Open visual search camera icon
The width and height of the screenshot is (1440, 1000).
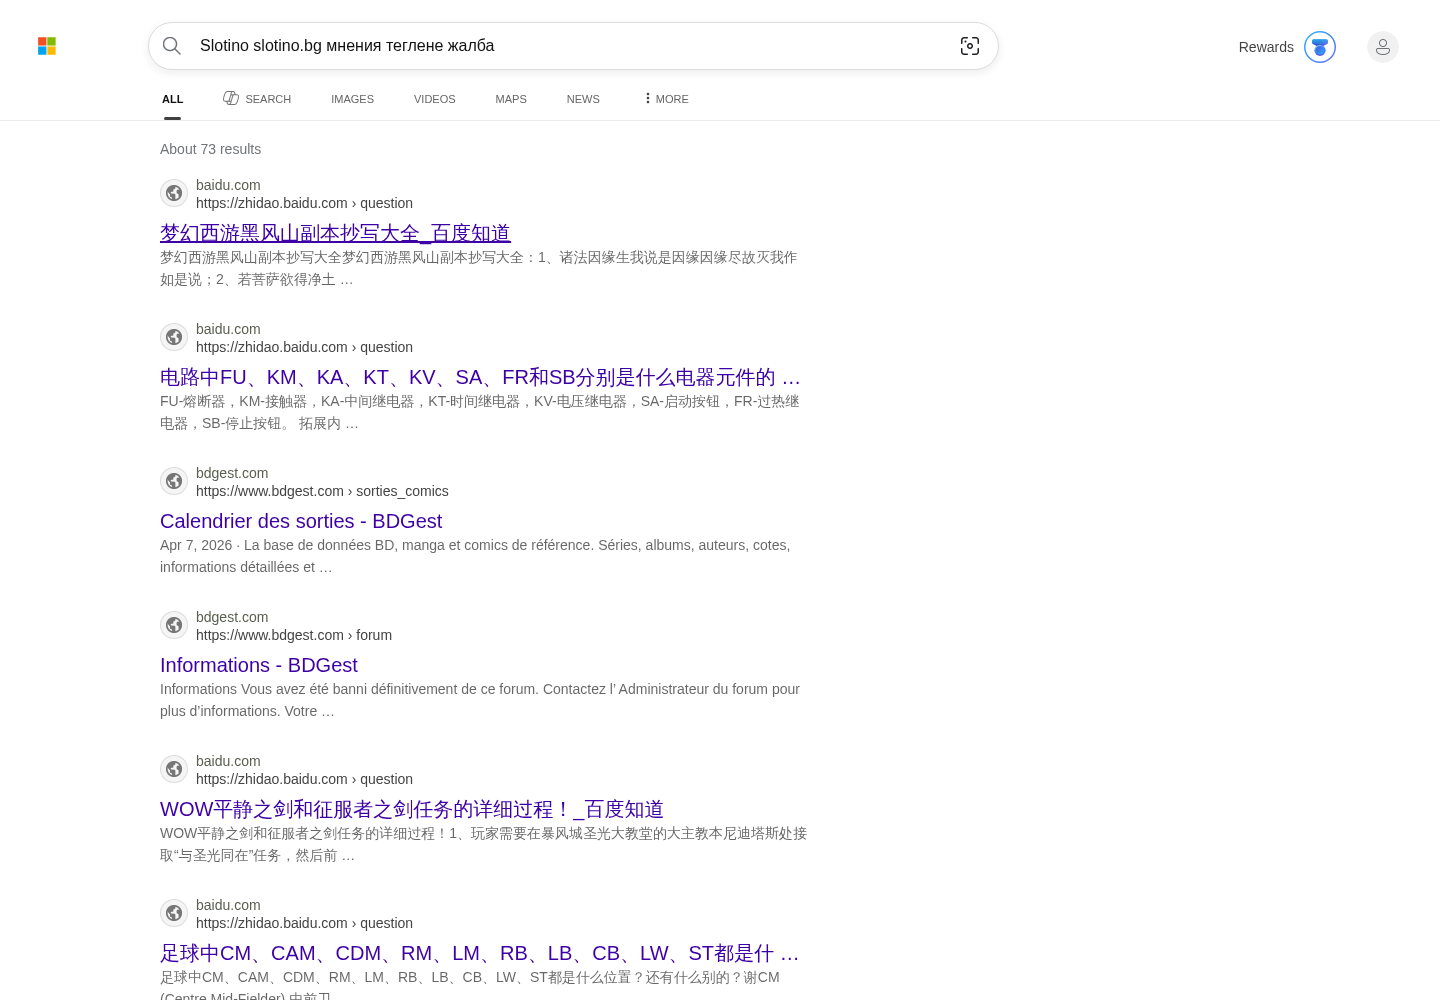click(970, 46)
